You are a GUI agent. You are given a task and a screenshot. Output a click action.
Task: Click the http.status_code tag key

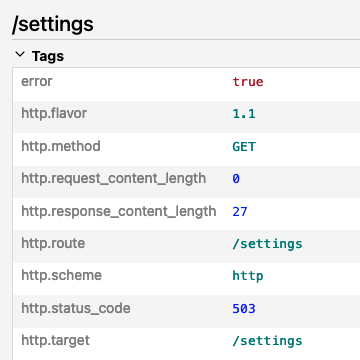pyautogui.click(x=76, y=309)
